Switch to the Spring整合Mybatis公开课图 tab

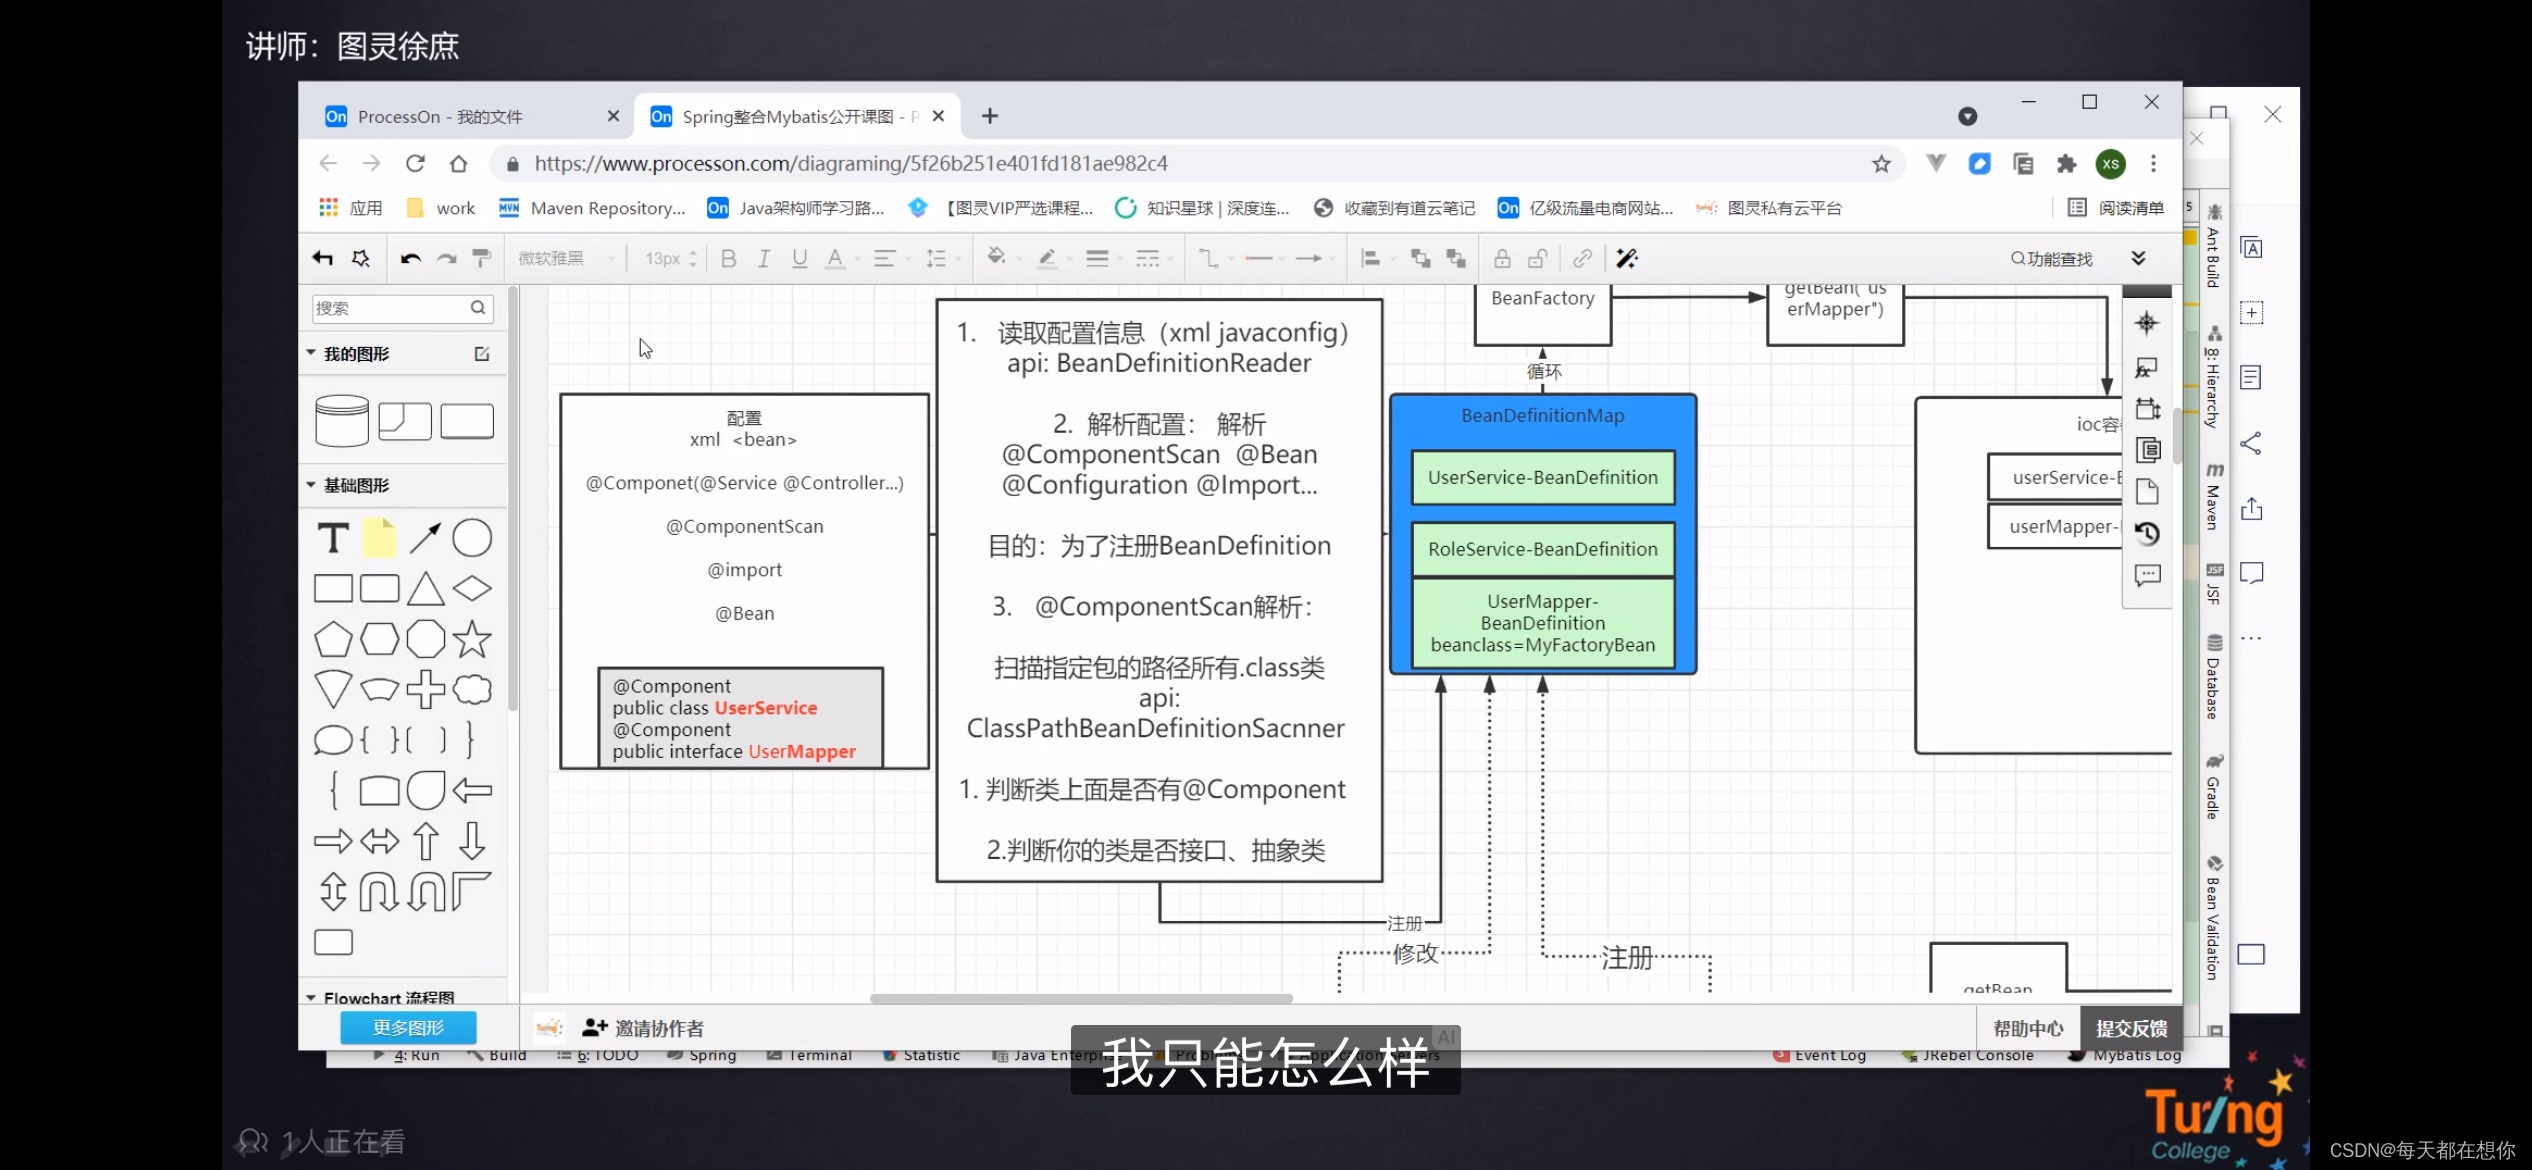tap(797, 116)
